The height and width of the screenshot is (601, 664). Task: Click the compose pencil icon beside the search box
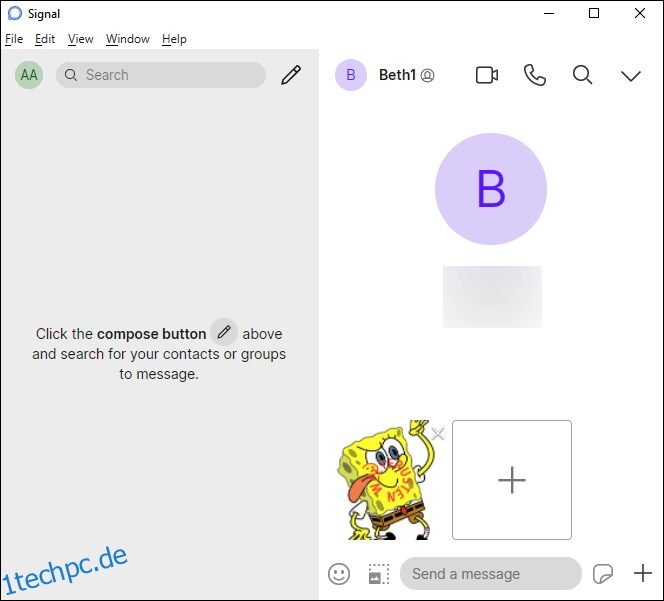[291, 75]
